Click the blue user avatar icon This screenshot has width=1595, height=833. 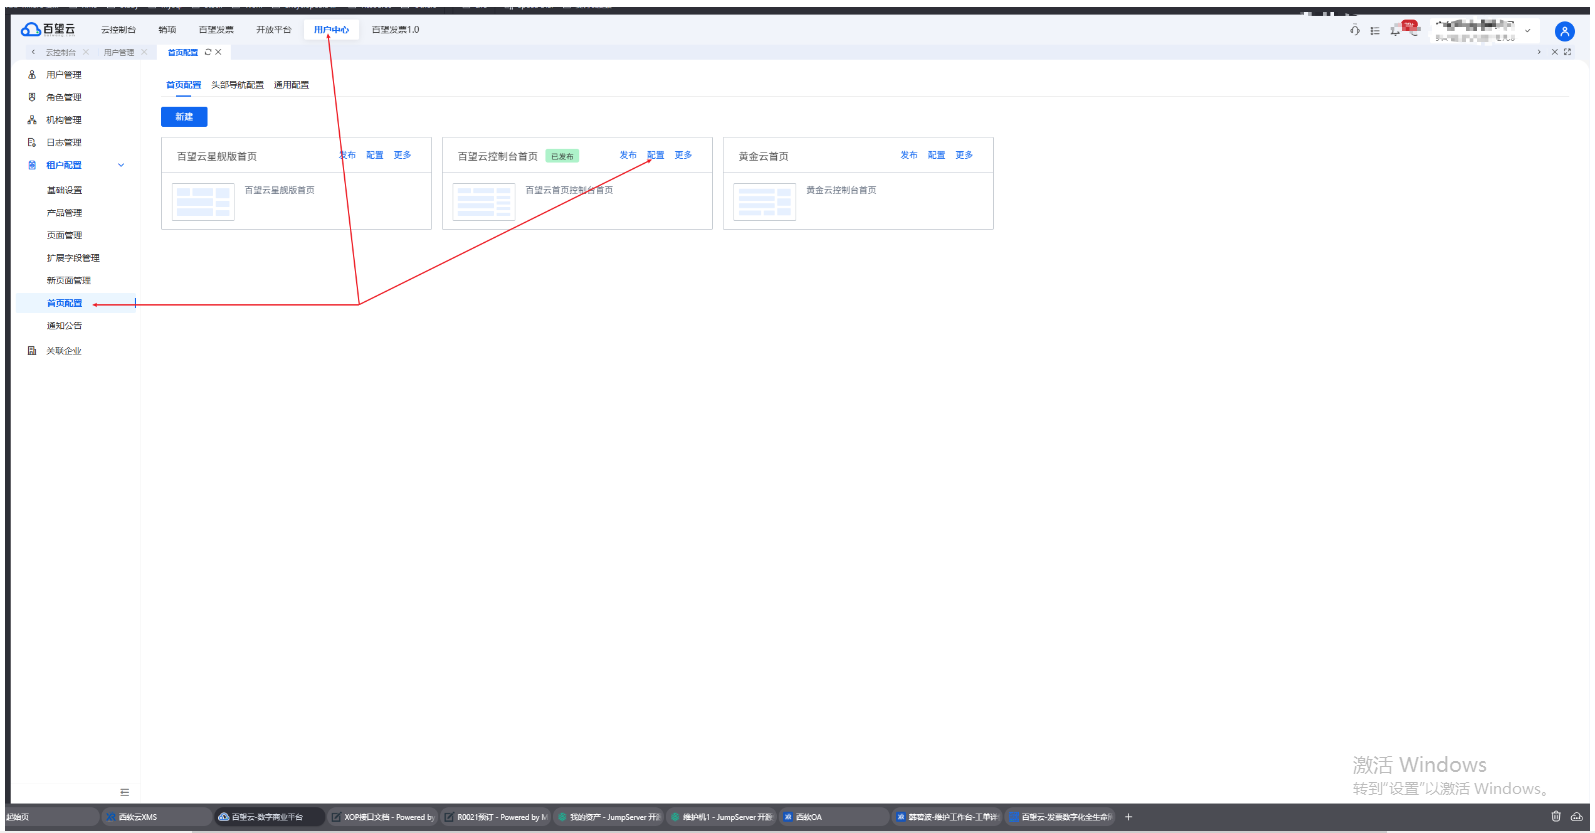pos(1565,31)
